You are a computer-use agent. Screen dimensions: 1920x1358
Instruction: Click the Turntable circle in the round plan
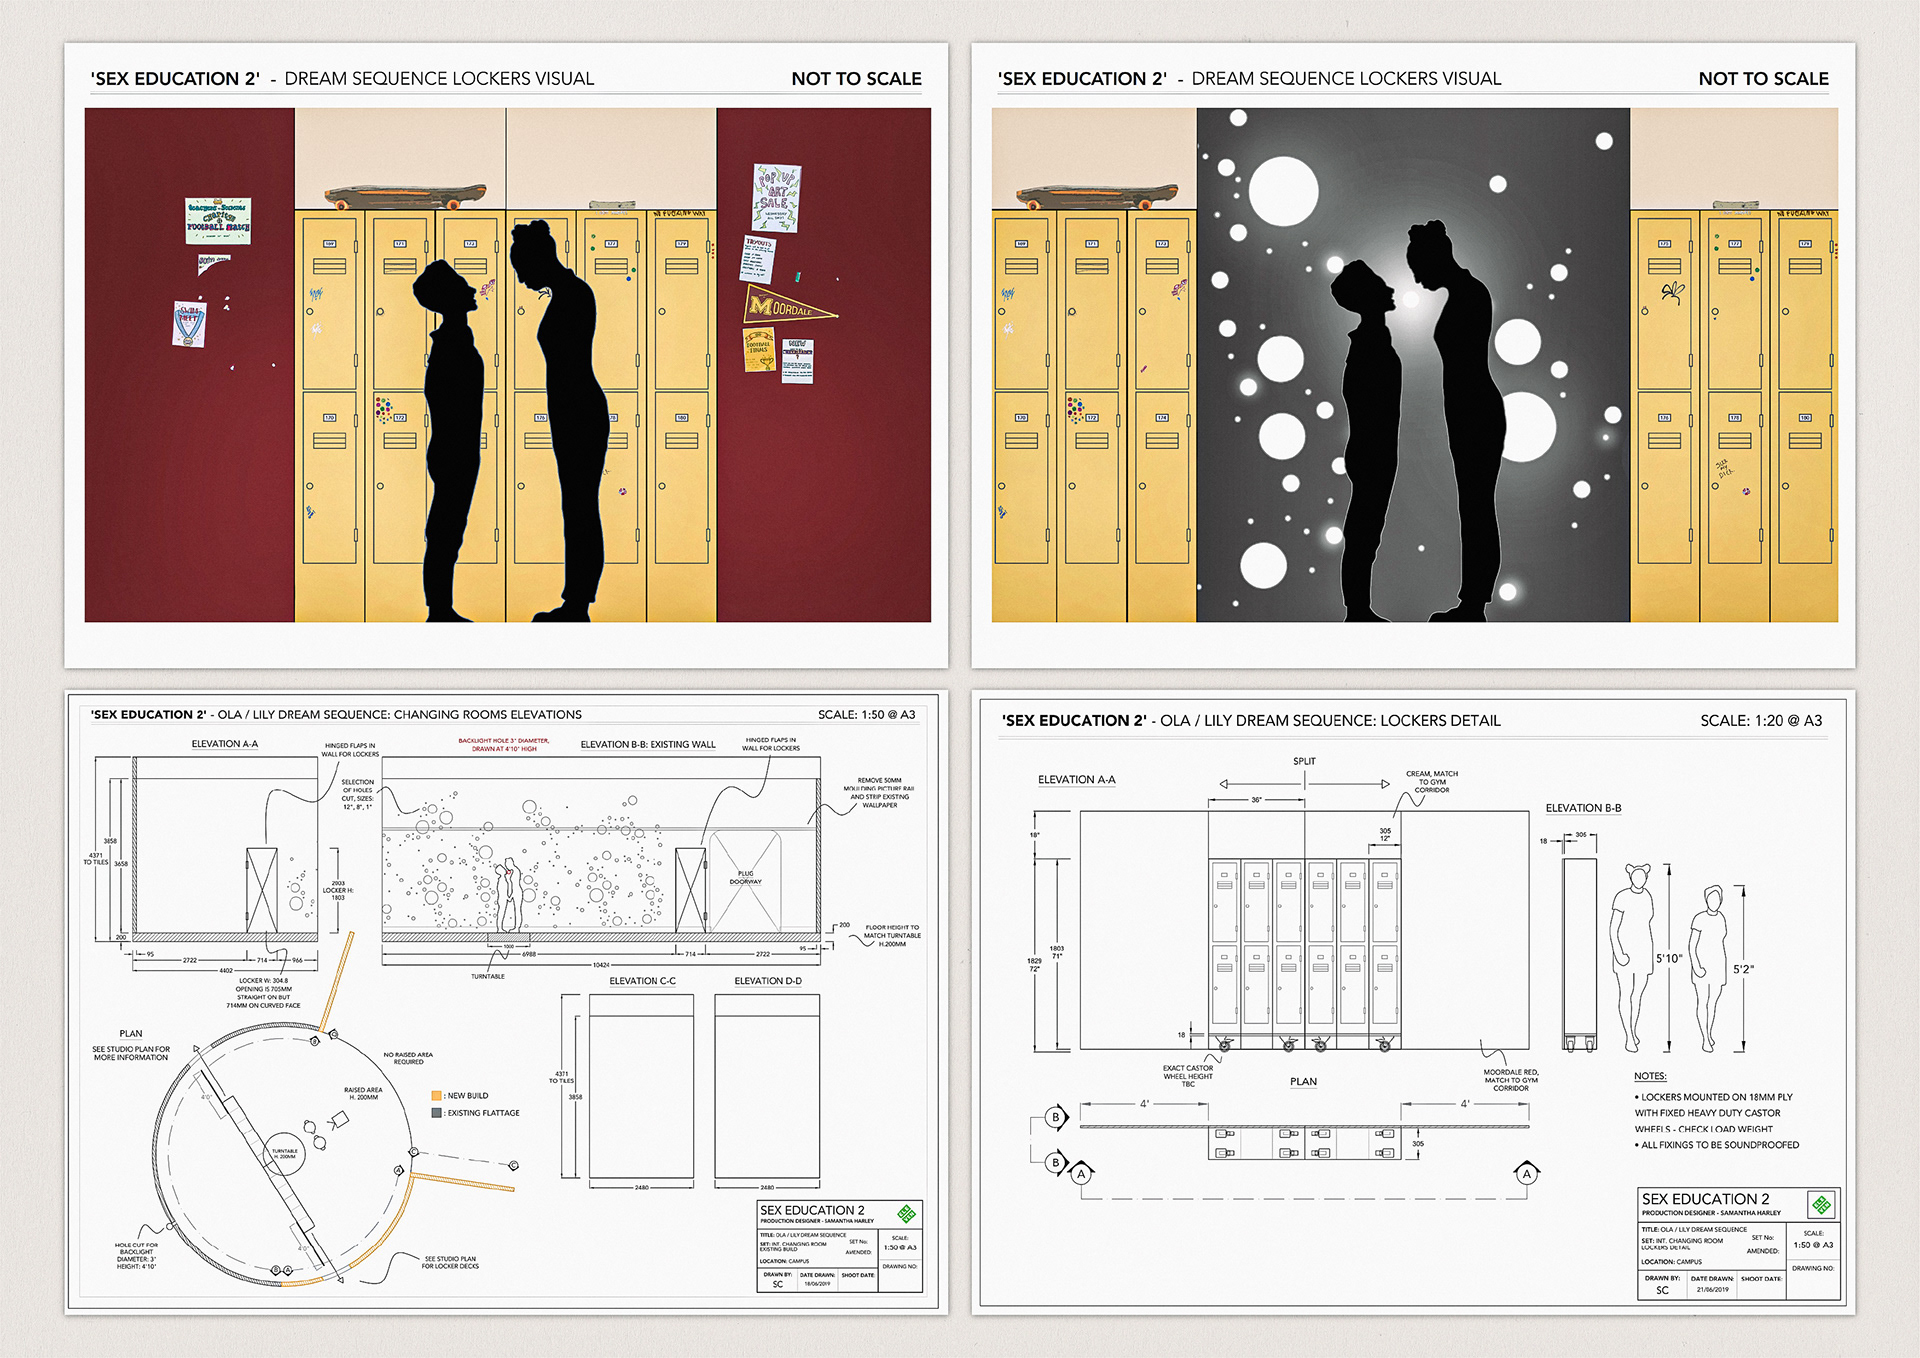pyautogui.click(x=284, y=1155)
